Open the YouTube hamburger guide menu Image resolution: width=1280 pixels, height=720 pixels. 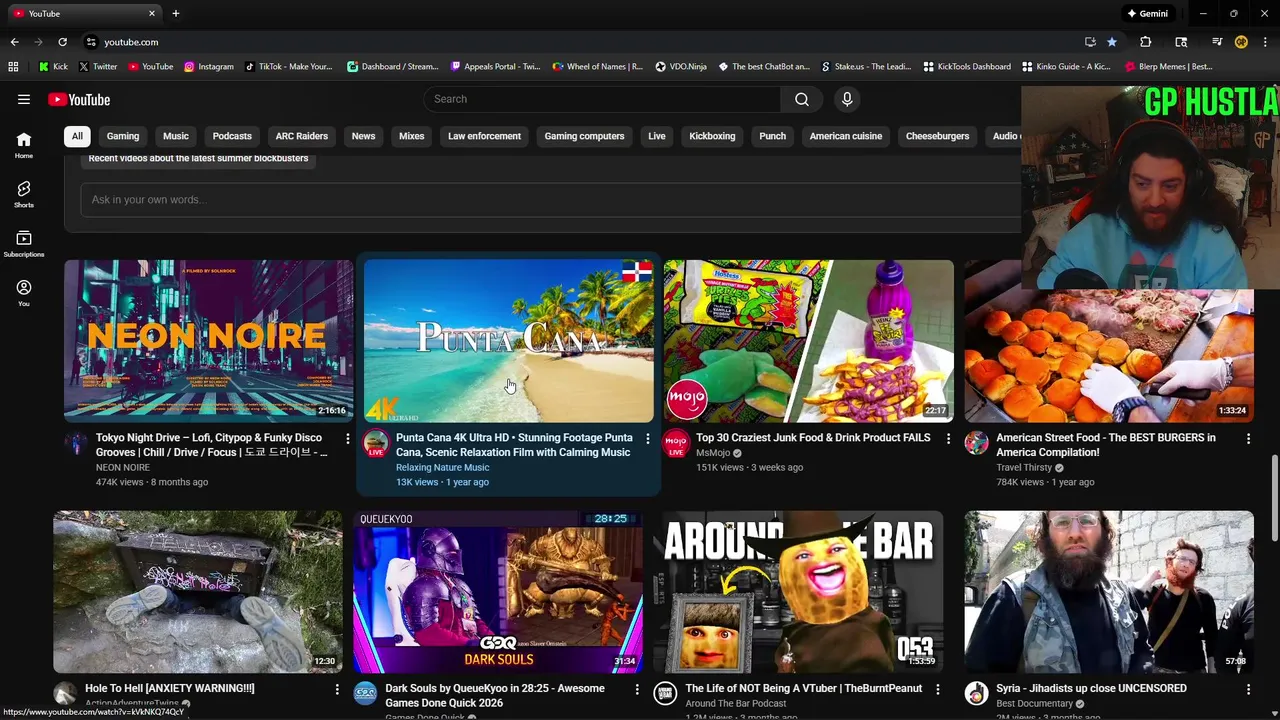click(24, 99)
